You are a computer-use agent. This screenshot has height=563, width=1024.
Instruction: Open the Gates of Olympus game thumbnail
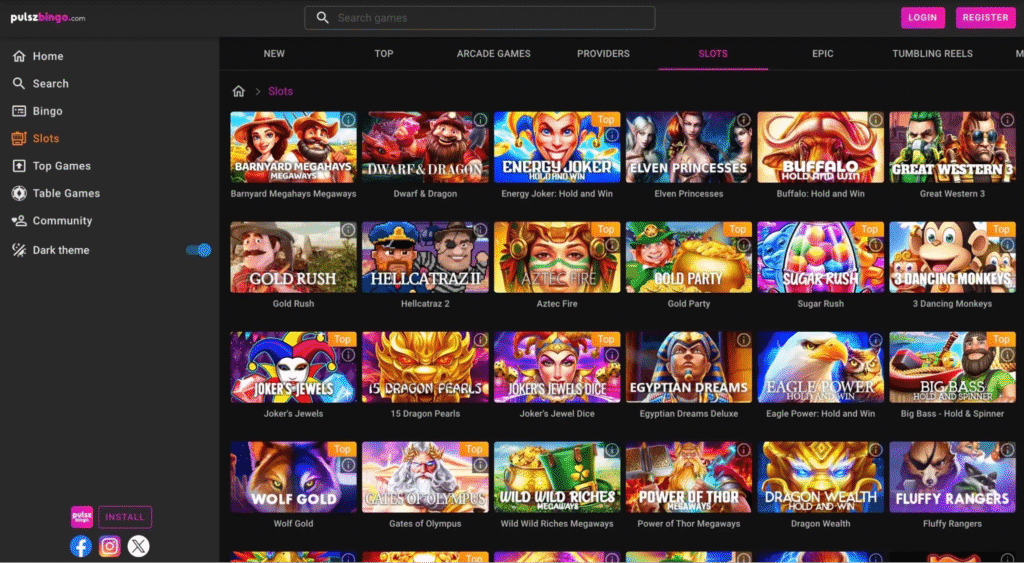425,477
